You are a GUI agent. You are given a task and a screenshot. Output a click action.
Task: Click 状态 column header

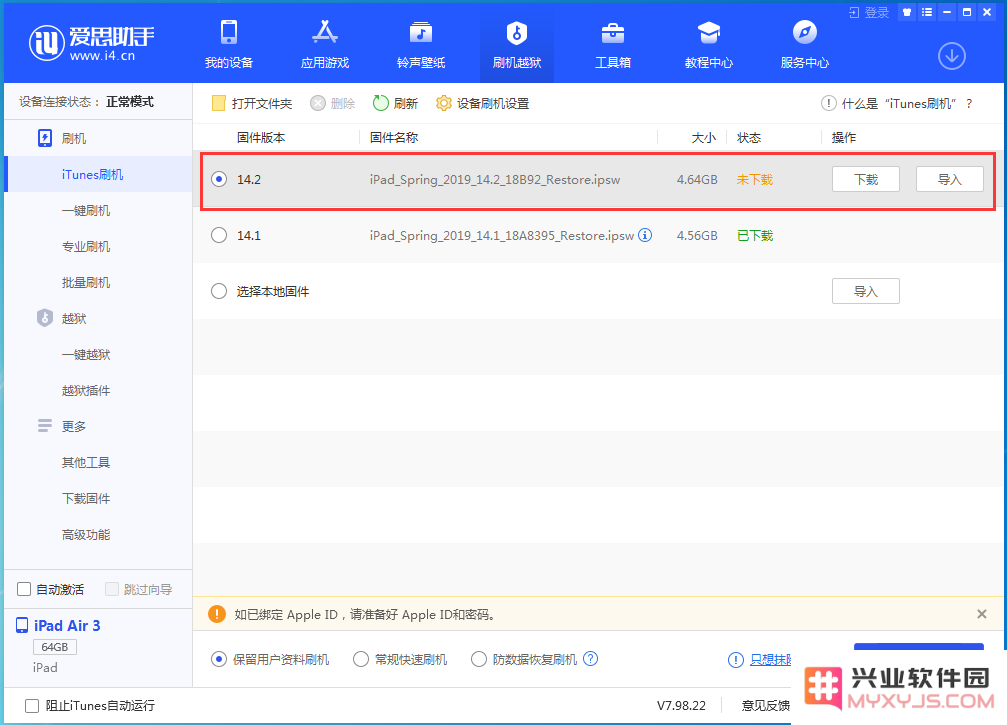(x=749, y=137)
